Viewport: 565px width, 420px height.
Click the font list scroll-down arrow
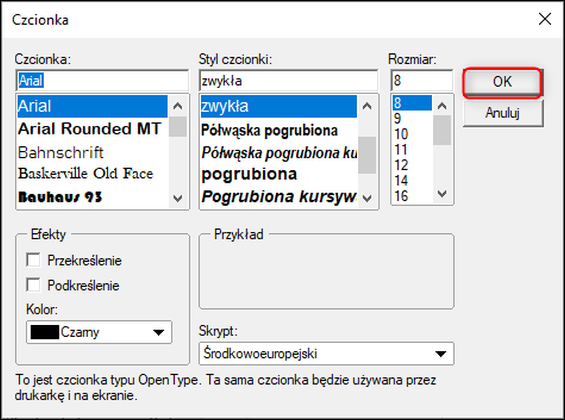coord(178,198)
